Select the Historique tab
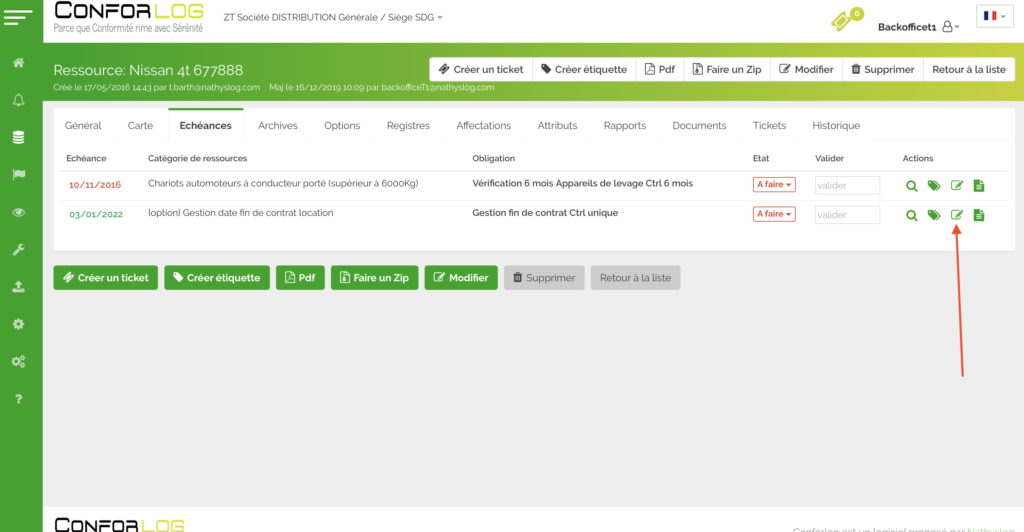This screenshot has width=1024, height=532. coord(836,126)
